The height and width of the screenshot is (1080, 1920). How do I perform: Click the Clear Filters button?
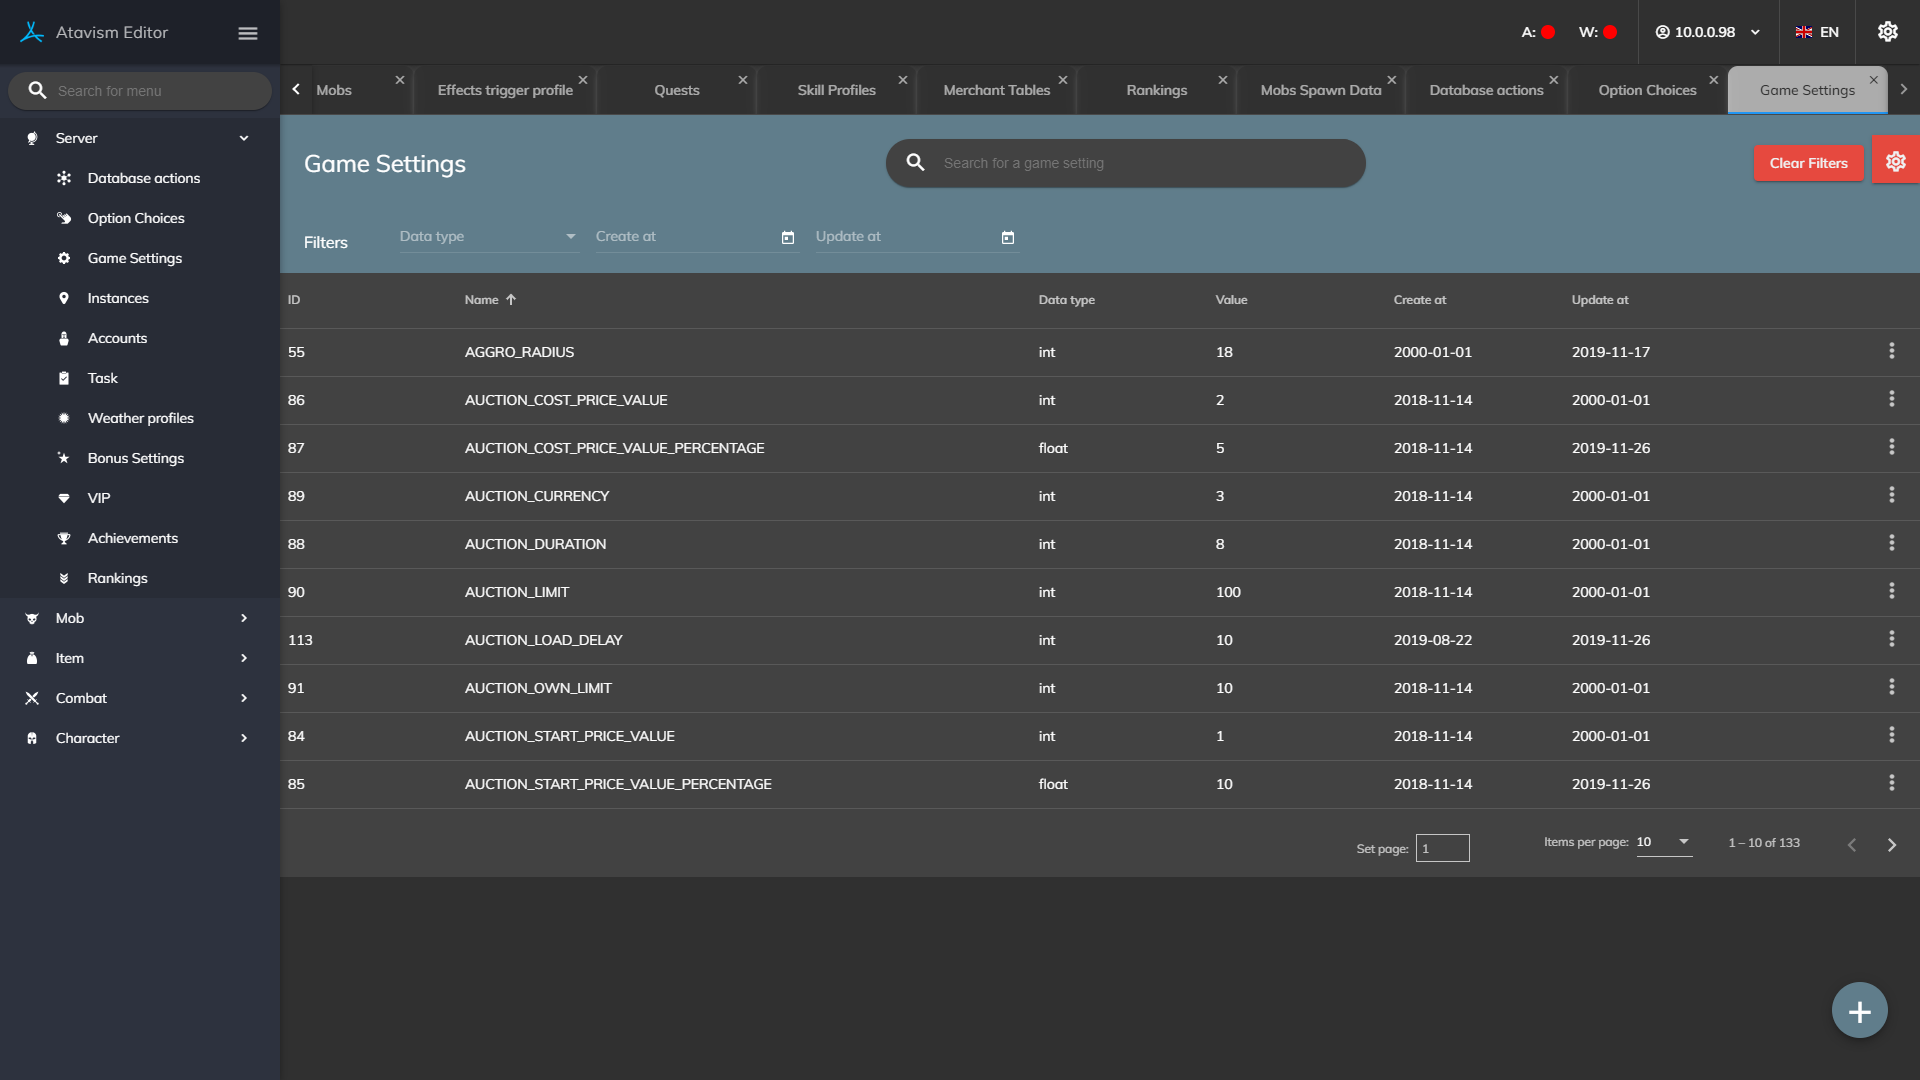tap(1808, 163)
